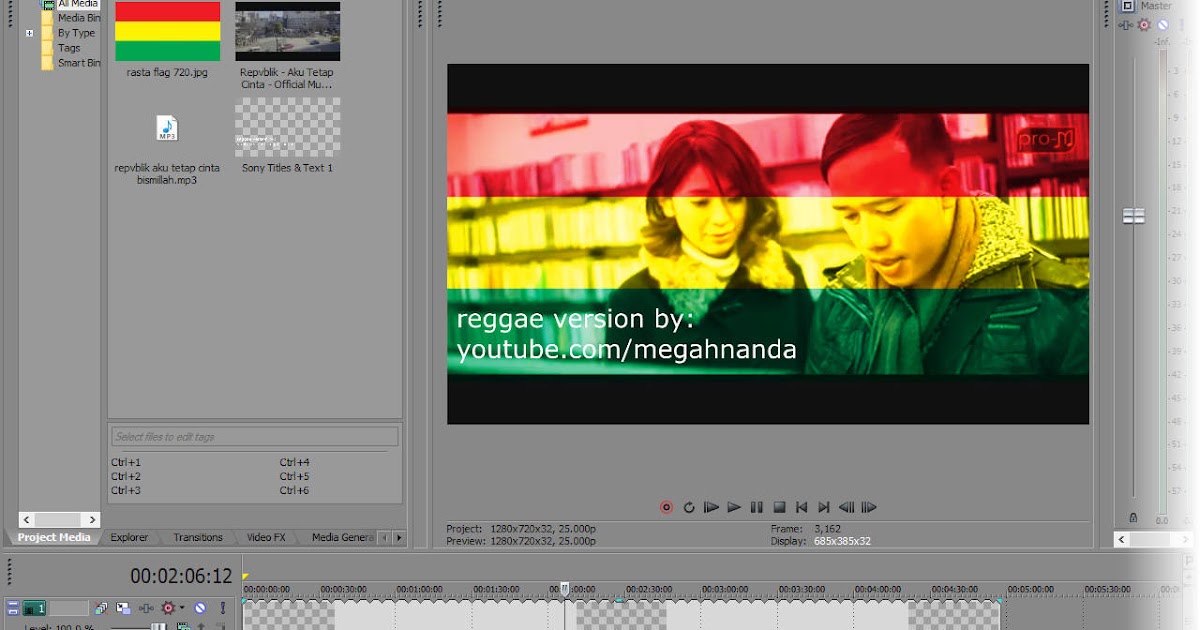Click the Frame 3,162 value
The image size is (1200, 630).
(828, 528)
